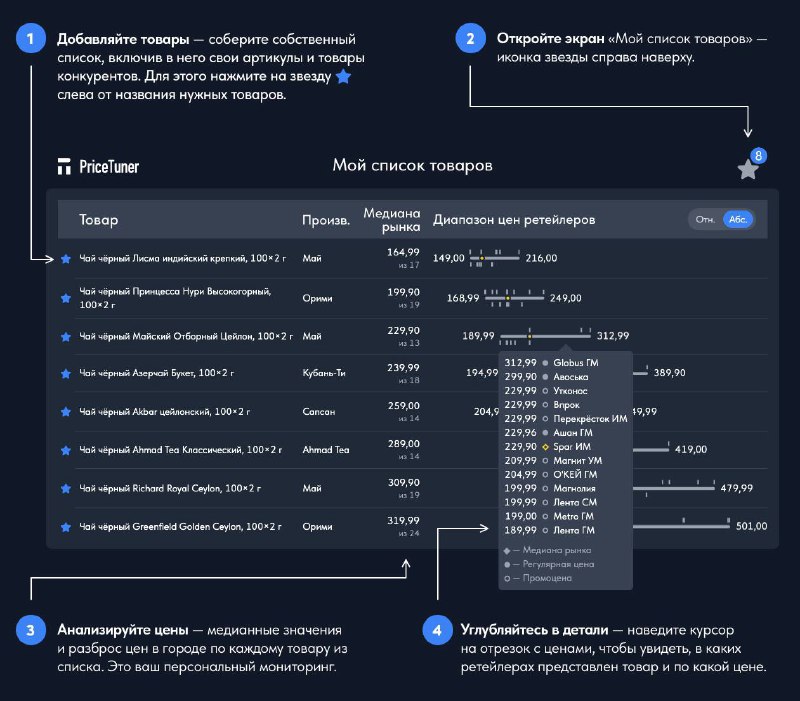Click manufacturer Кубань-Ти in Азерчай row
800x701 pixels.
coord(324,373)
